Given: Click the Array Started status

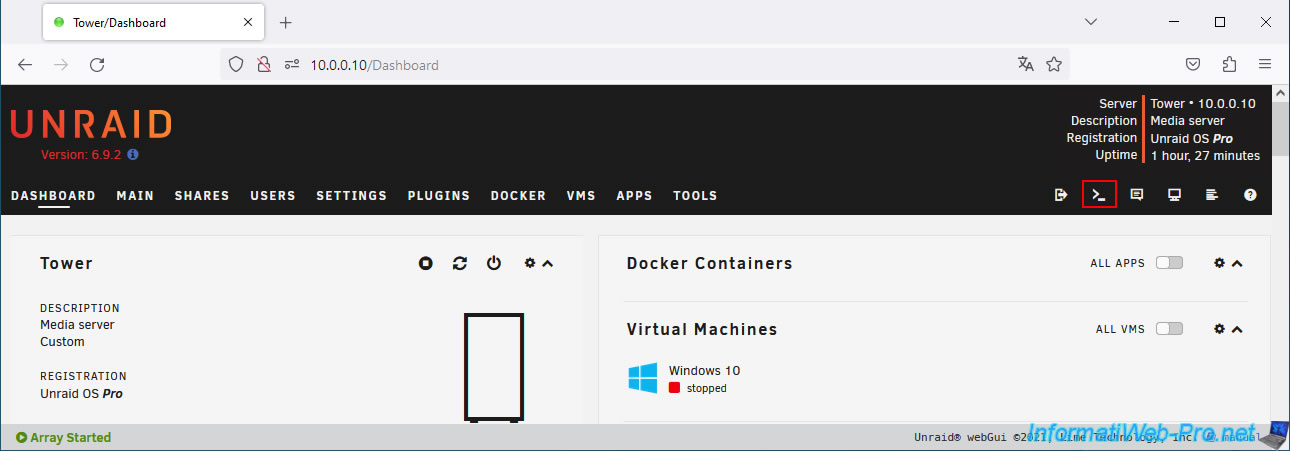Looking at the screenshot, I should 63,437.
